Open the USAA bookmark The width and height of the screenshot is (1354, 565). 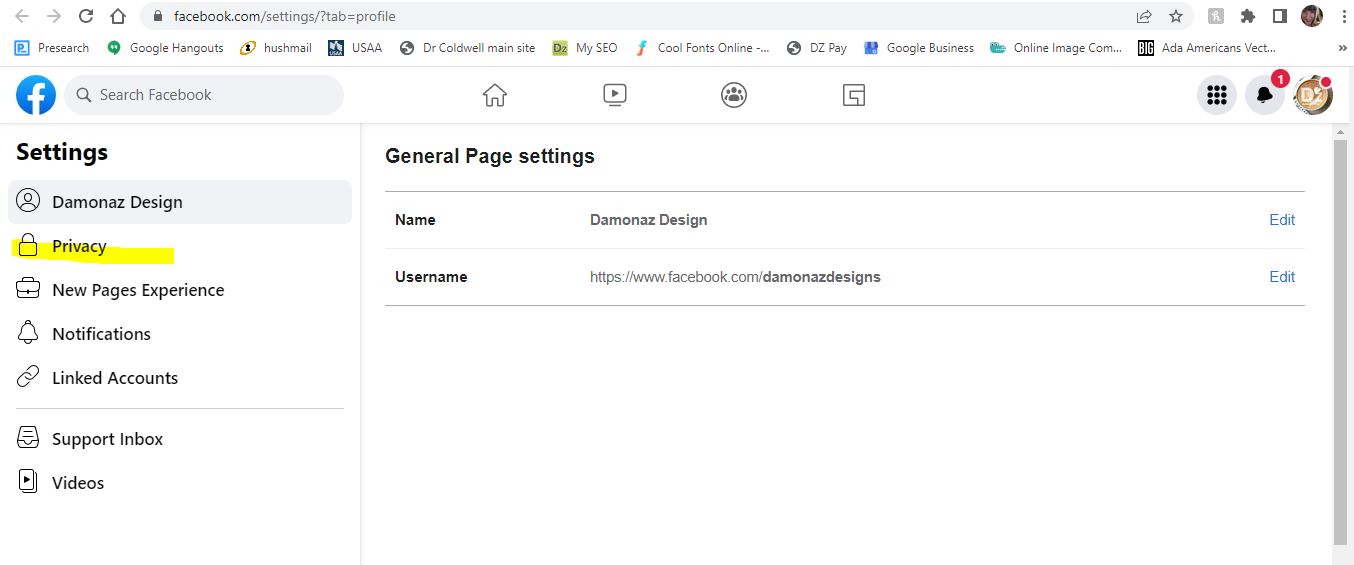point(355,48)
